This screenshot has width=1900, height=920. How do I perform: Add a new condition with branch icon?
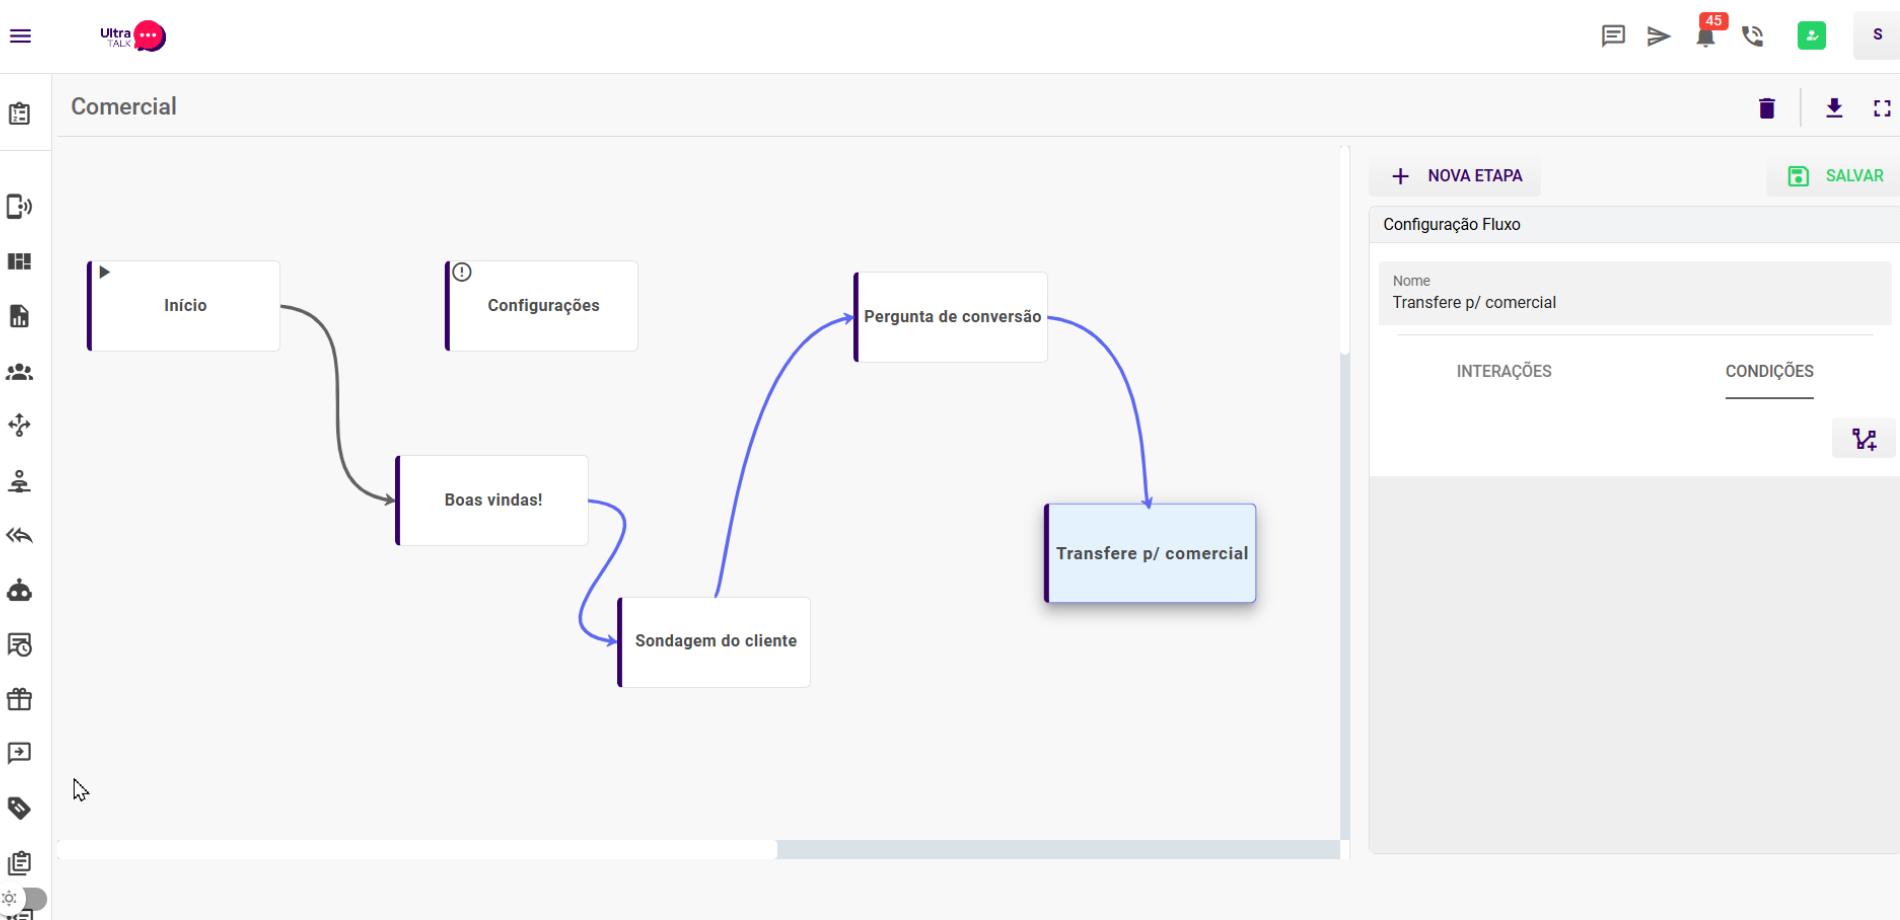point(1864,438)
